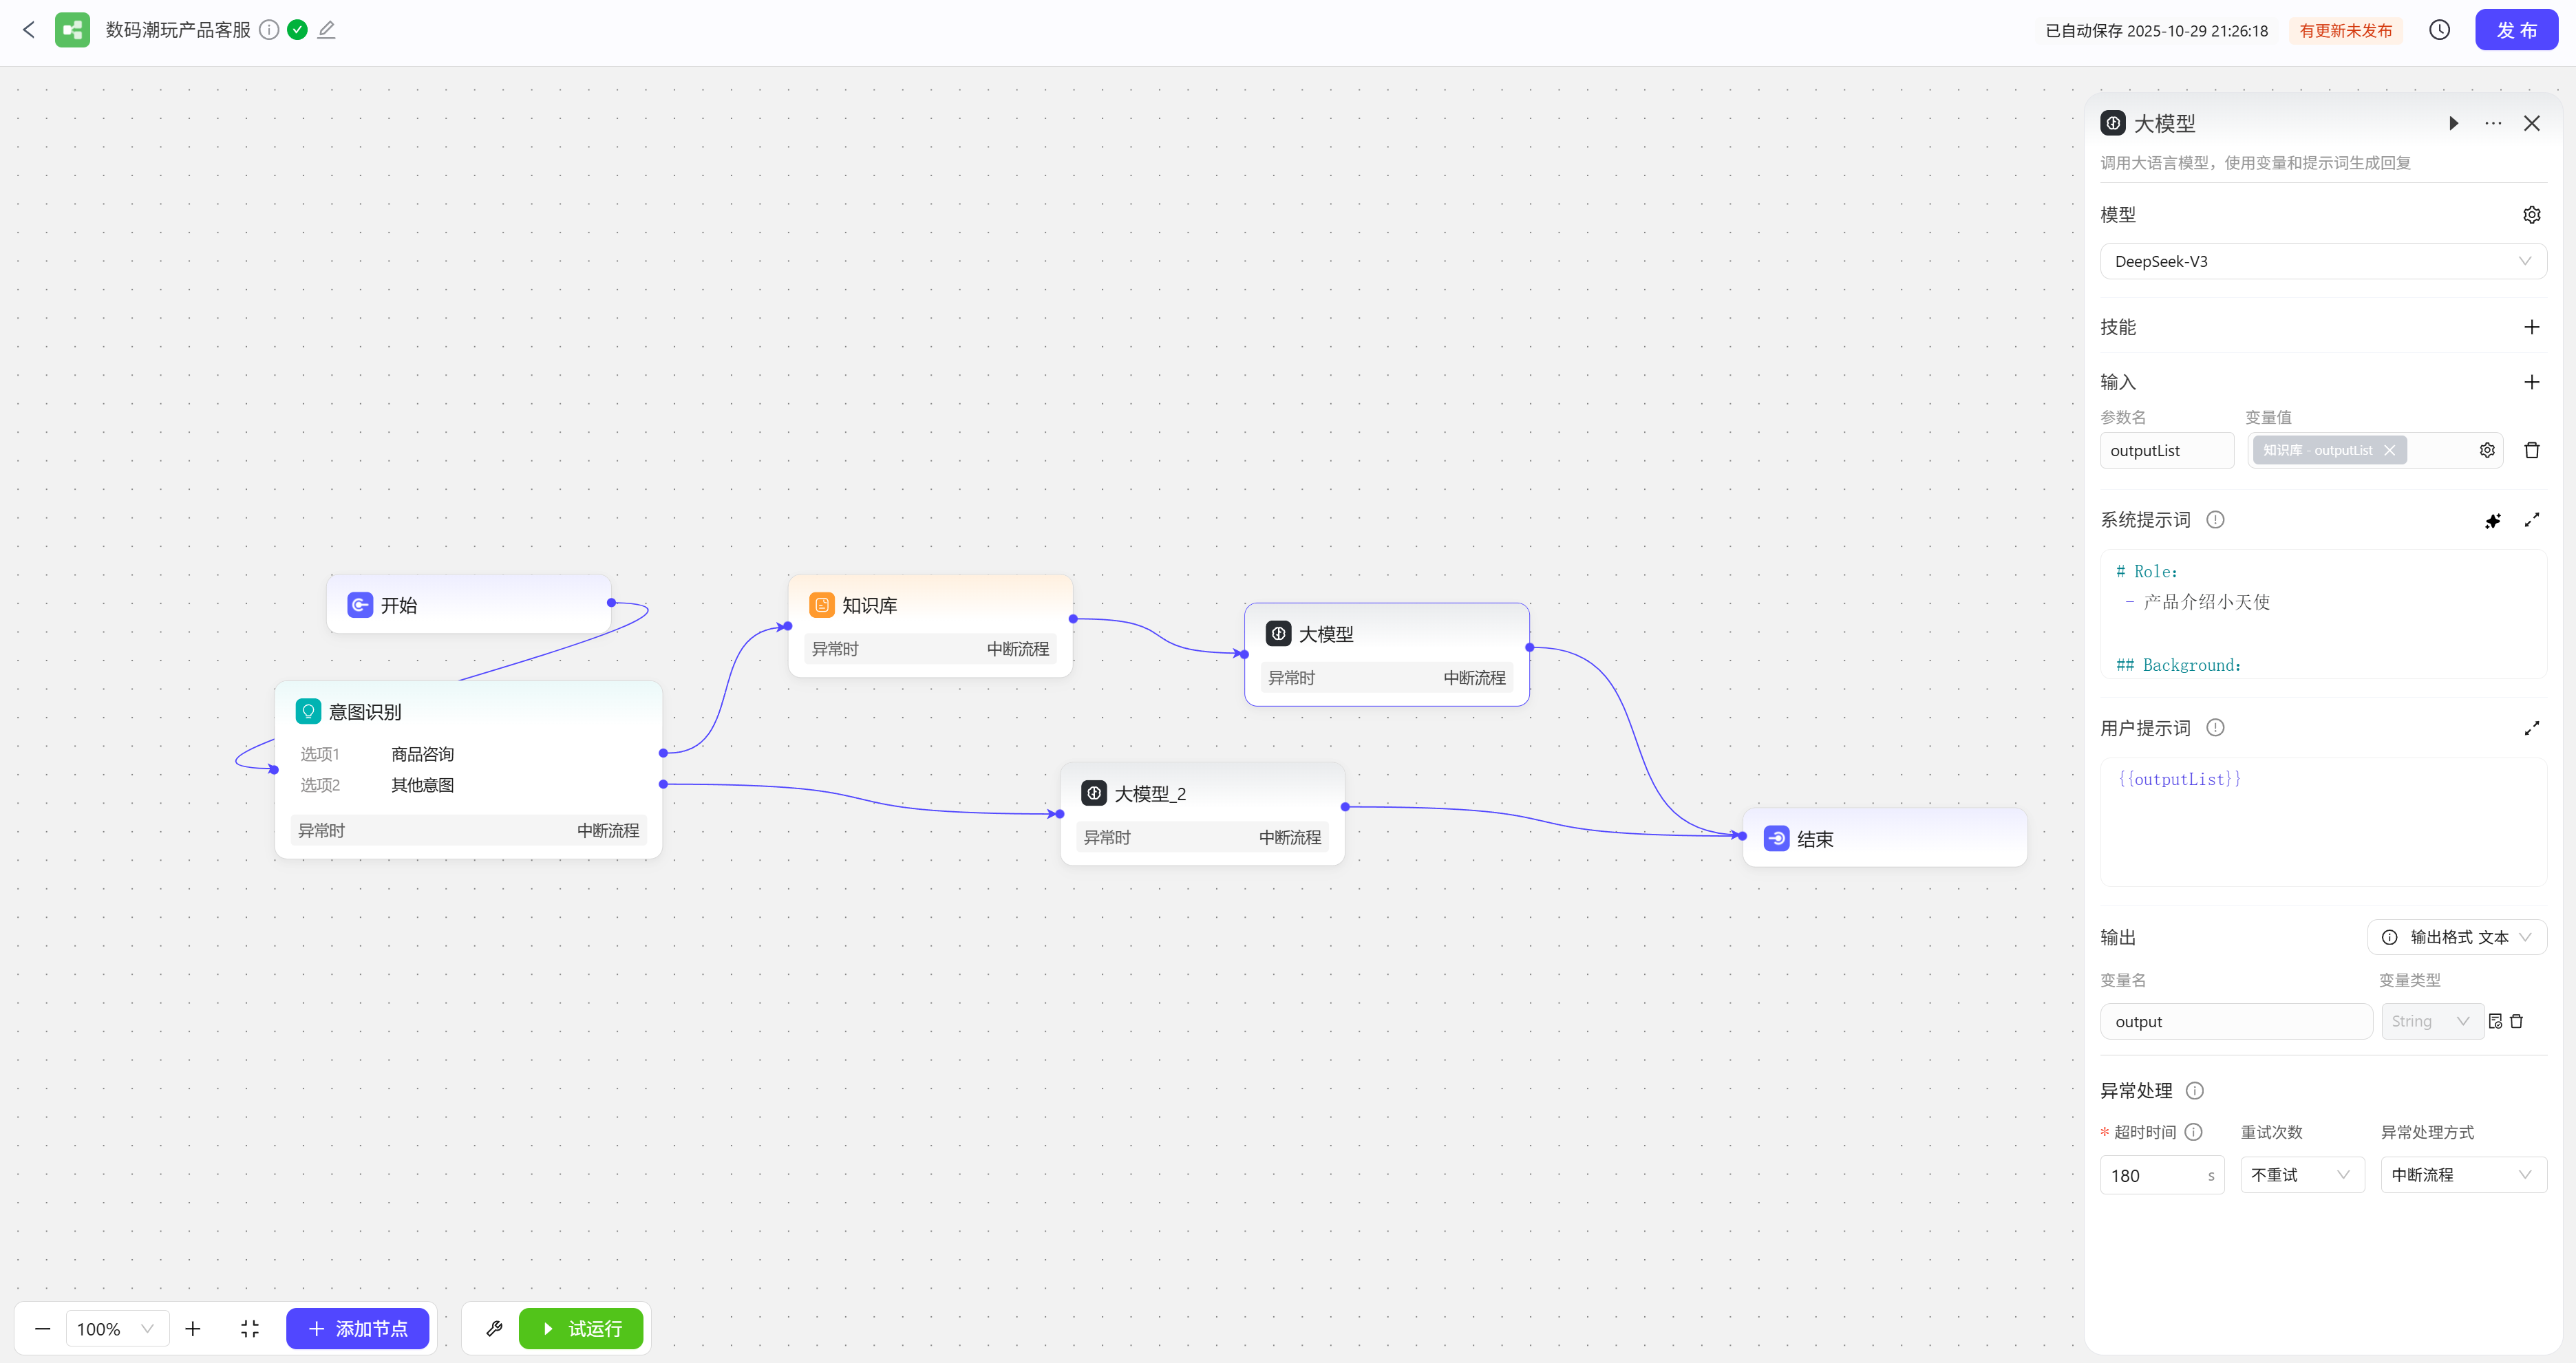
Task: Click the 添加节点 add node button
Action: tap(357, 1328)
